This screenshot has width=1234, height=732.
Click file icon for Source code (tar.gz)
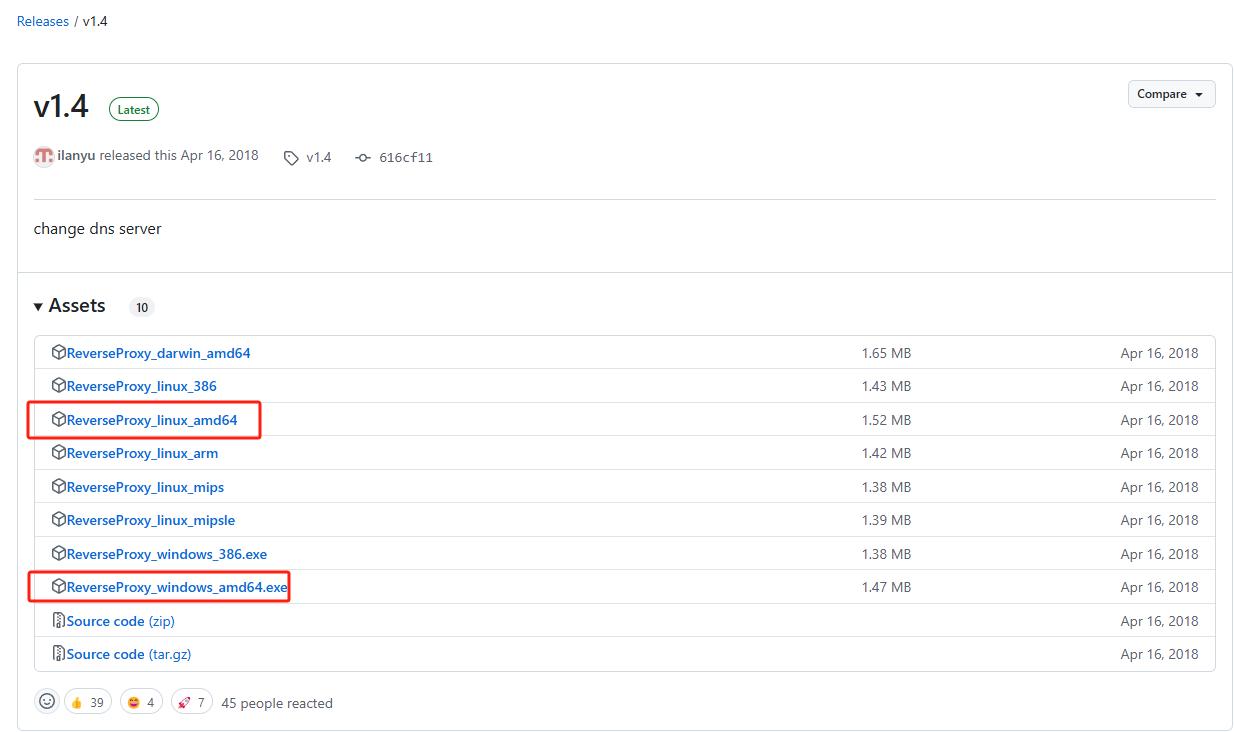click(x=59, y=654)
